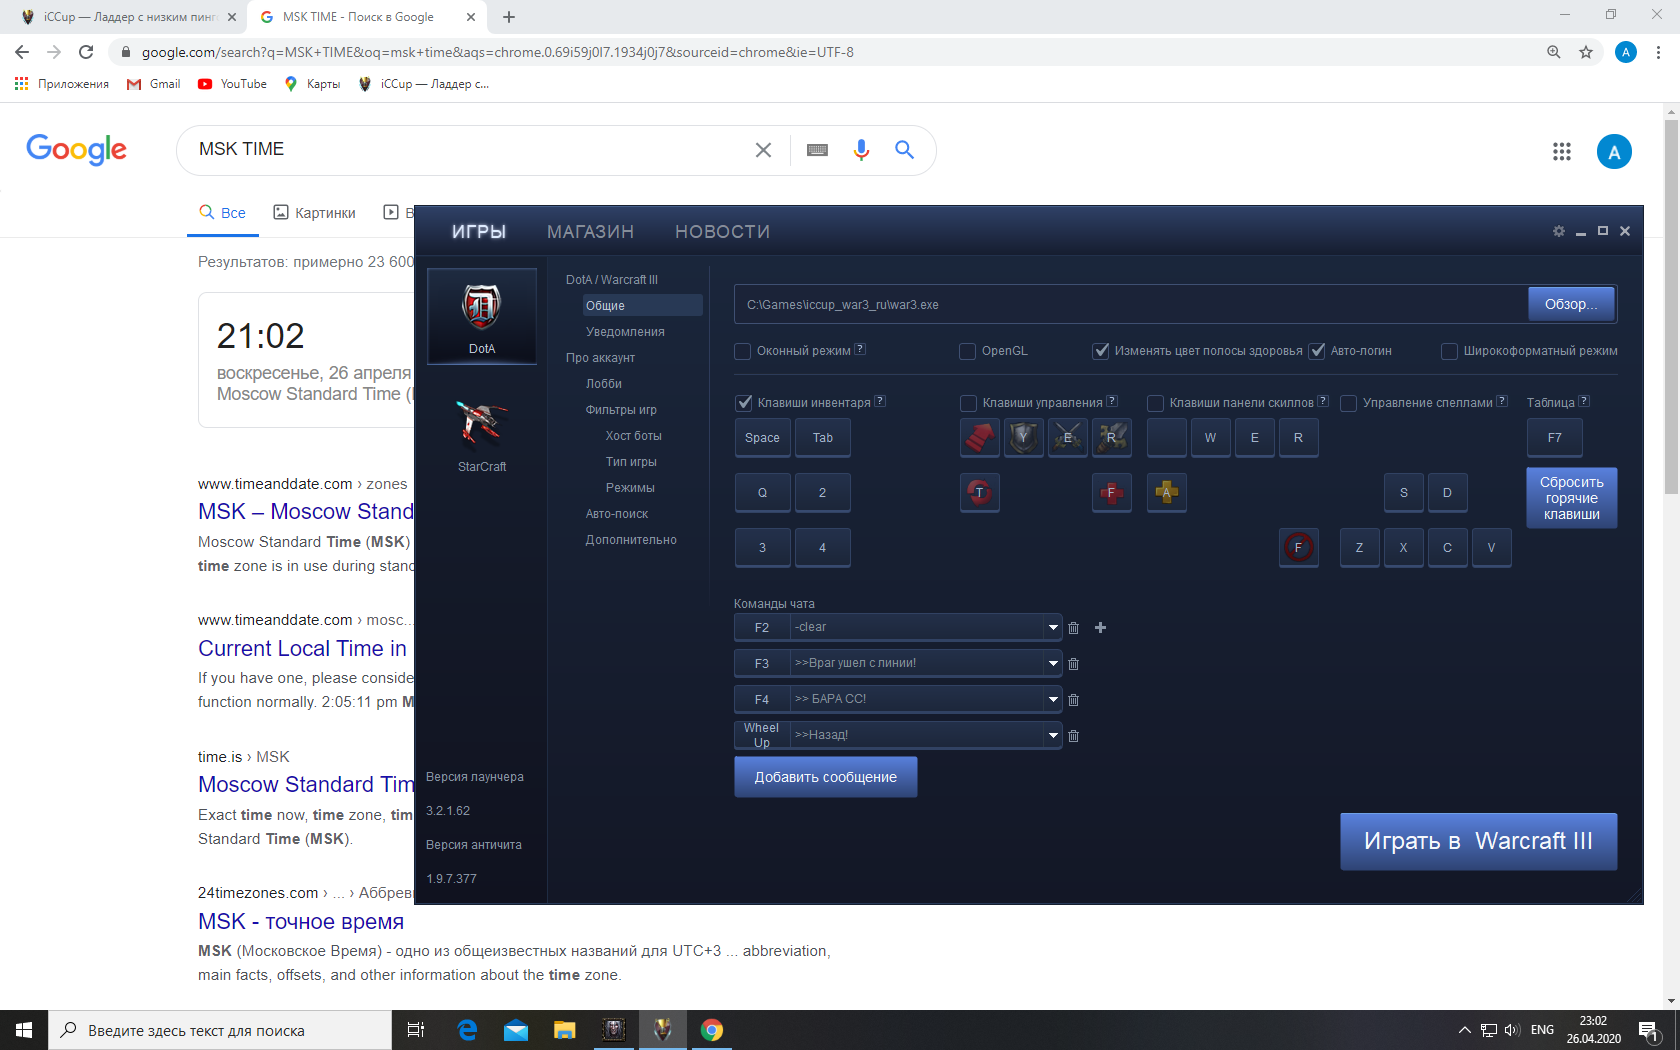This screenshot has height=1050, width=1680.
Task: Enable Широкоформатный режим checkbox
Action: tap(1449, 351)
